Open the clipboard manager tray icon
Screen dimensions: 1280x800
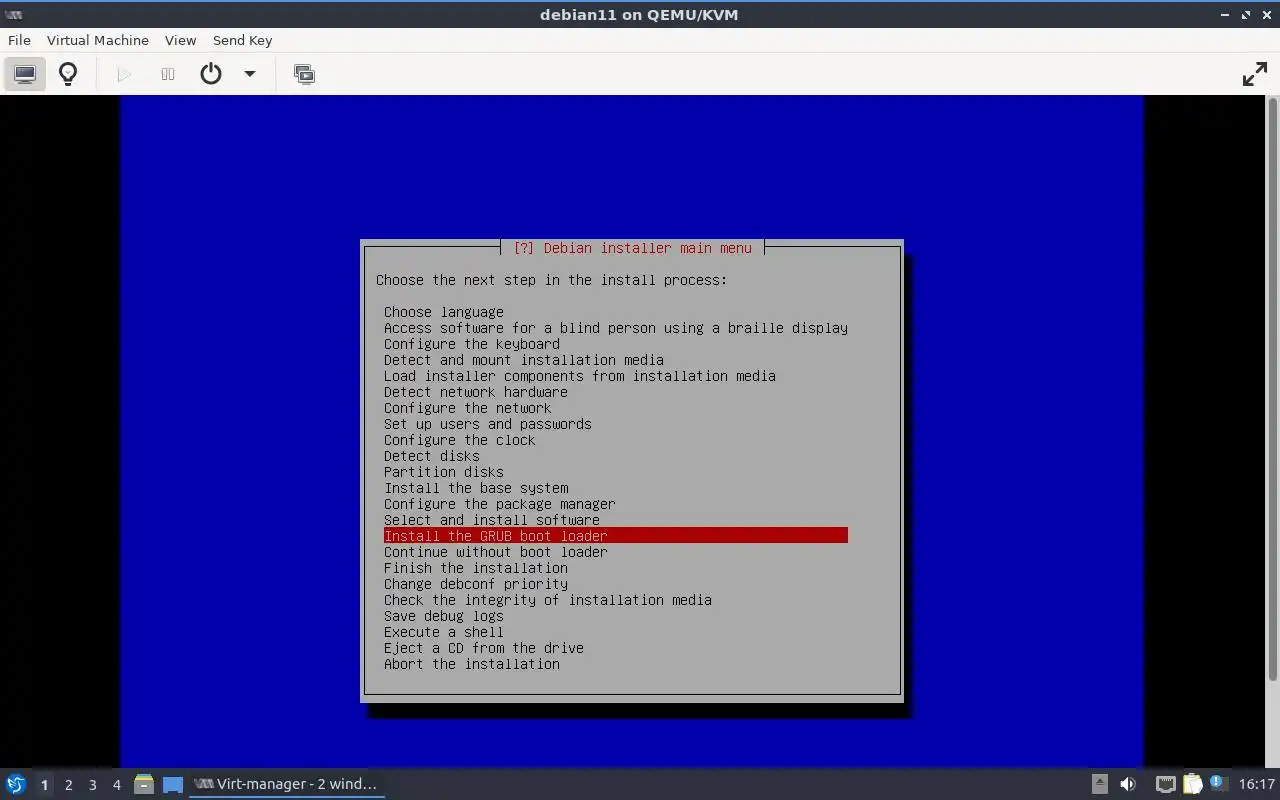(1192, 784)
